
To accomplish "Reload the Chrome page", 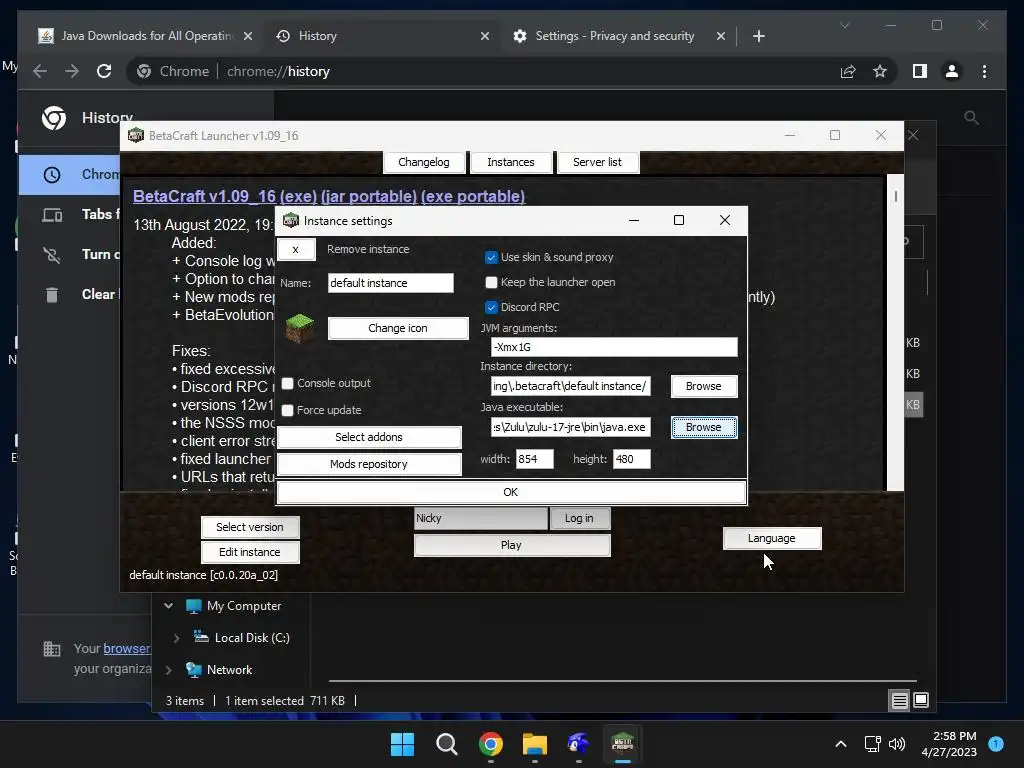I will pos(104,71).
